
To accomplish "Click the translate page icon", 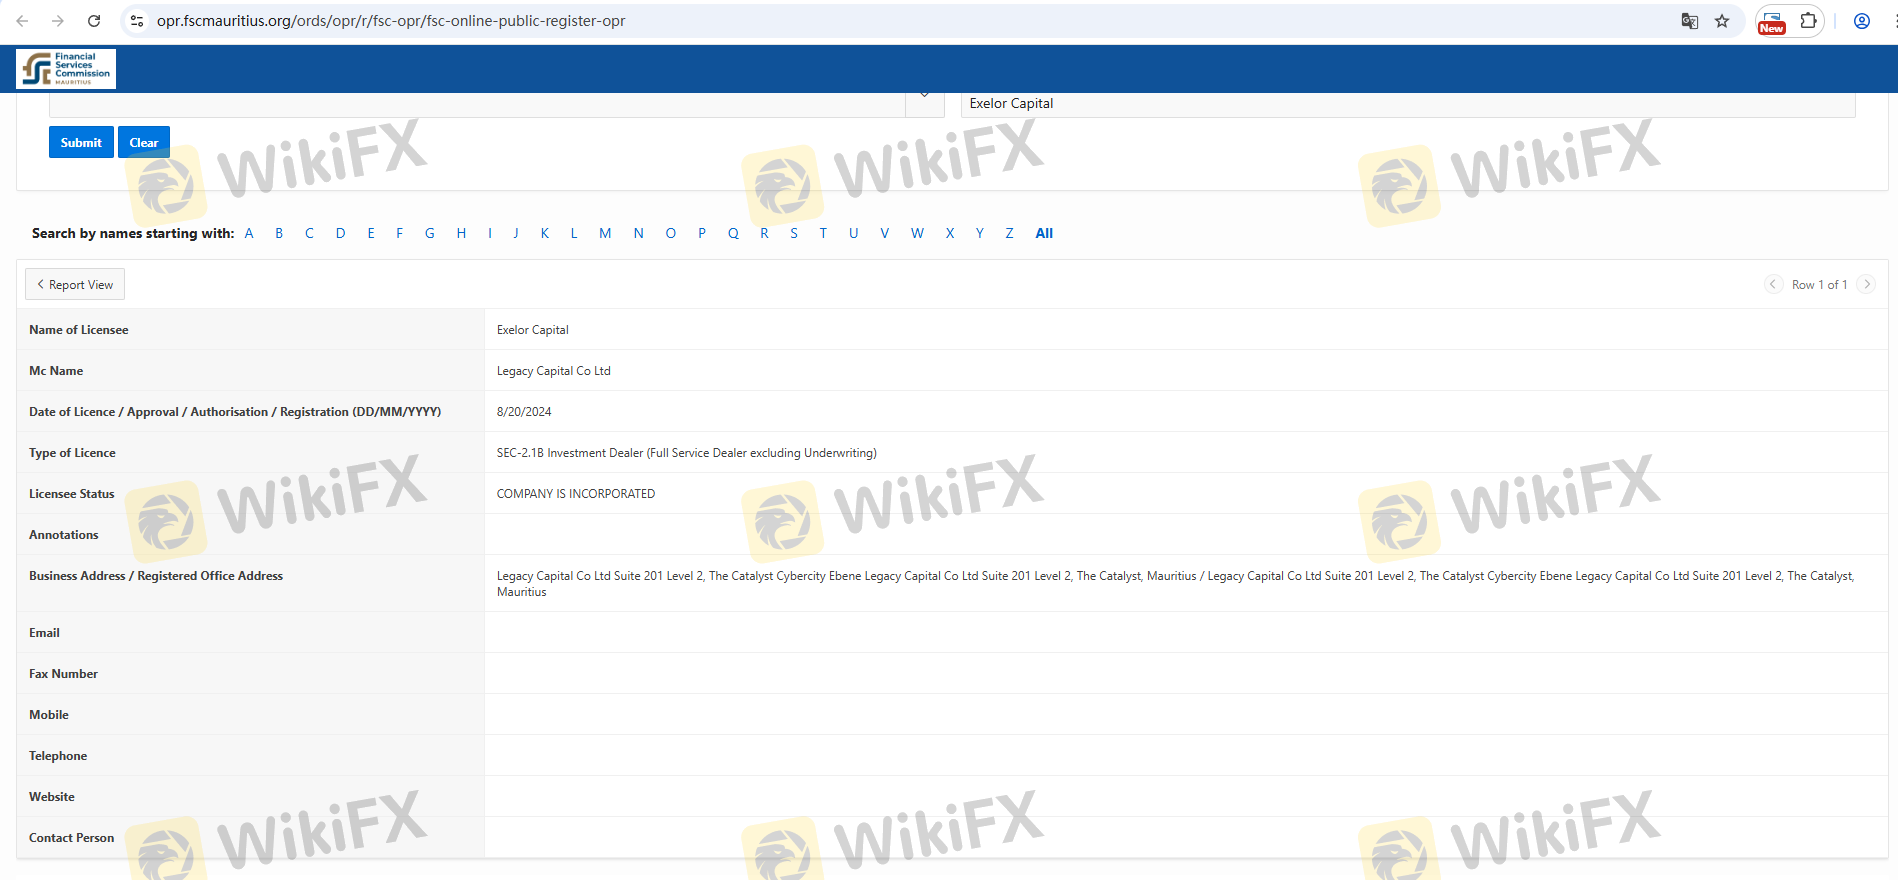I will point(1689,21).
